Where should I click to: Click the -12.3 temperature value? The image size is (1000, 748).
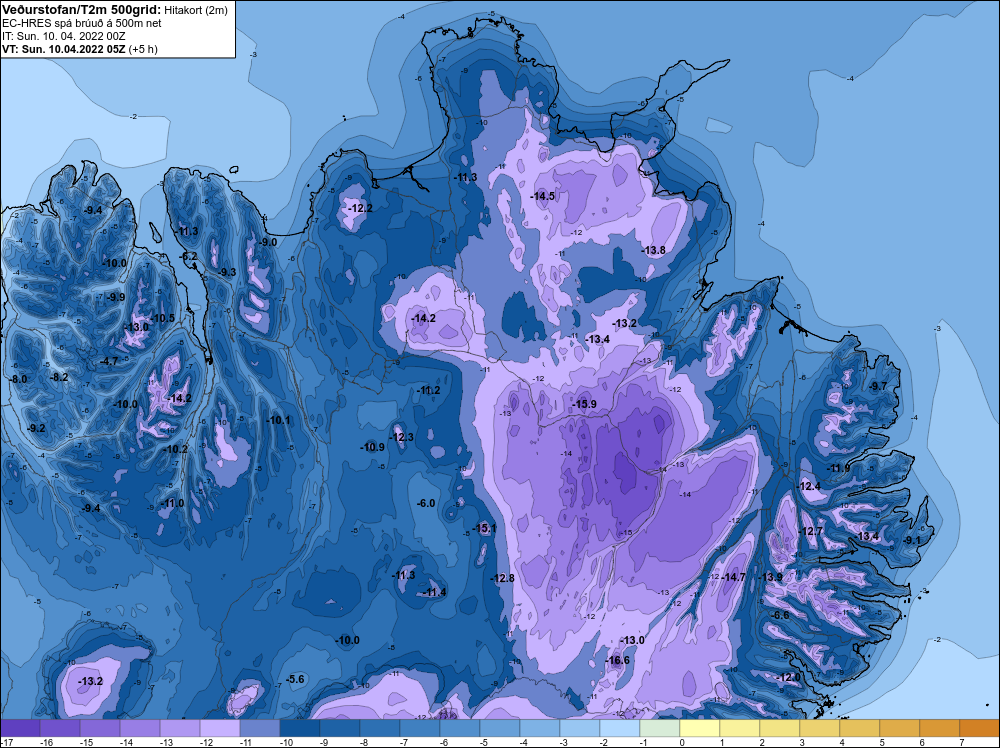click(x=402, y=437)
